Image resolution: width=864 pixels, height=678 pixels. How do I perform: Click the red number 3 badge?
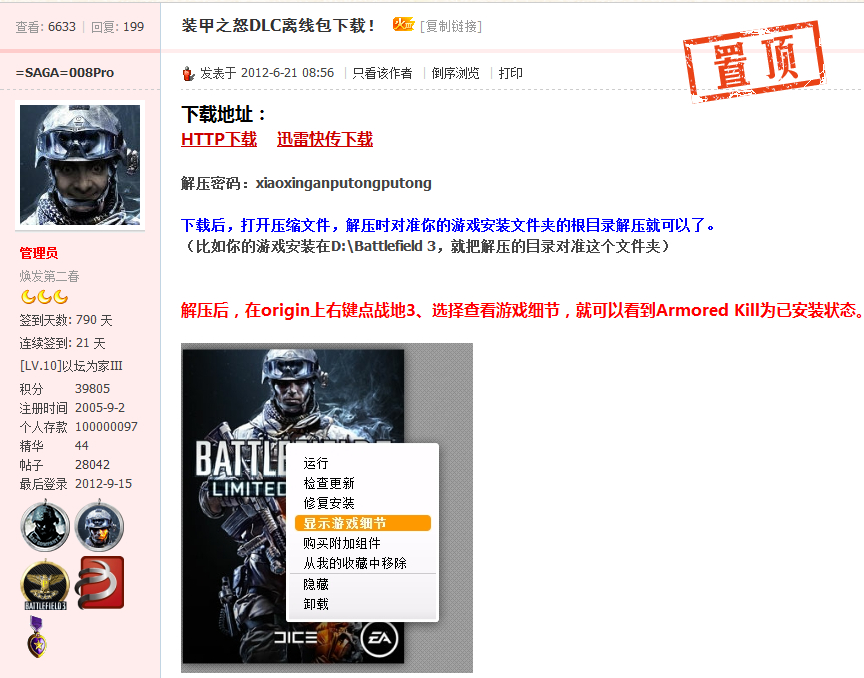pos(100,583)
